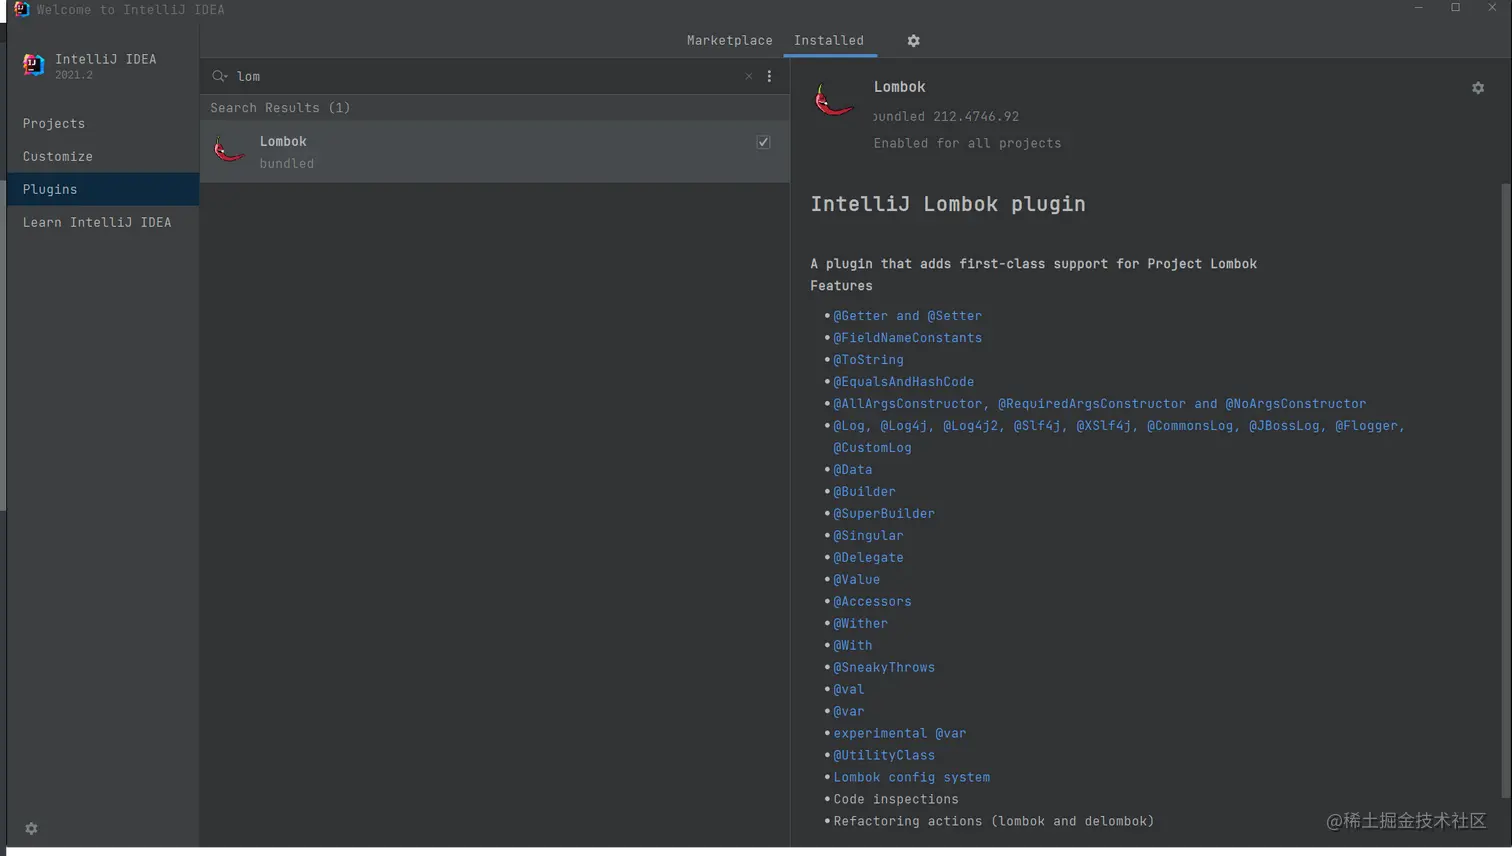Open the @Accessors link
Screen dimensions: 1512x856
(x=872, y=602)
